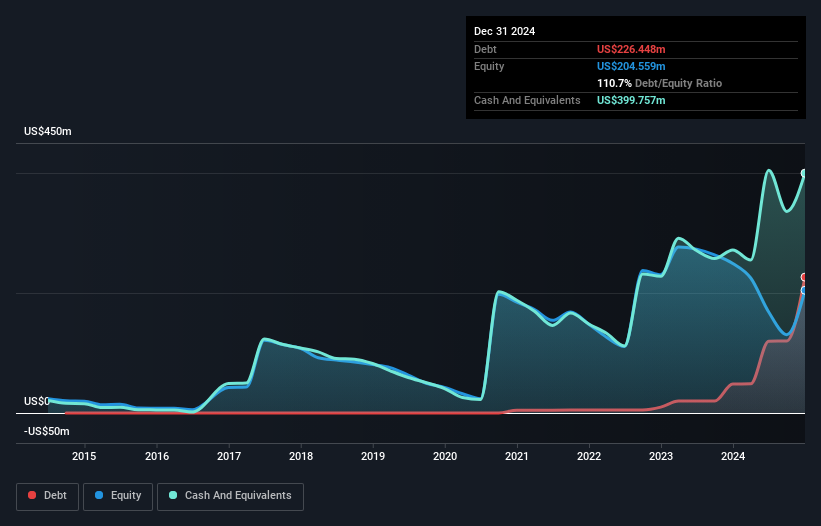This screenshot has width=821, height=526.
Task: Click the red Debt end-point marker
Action: click(x=804, y=277)
